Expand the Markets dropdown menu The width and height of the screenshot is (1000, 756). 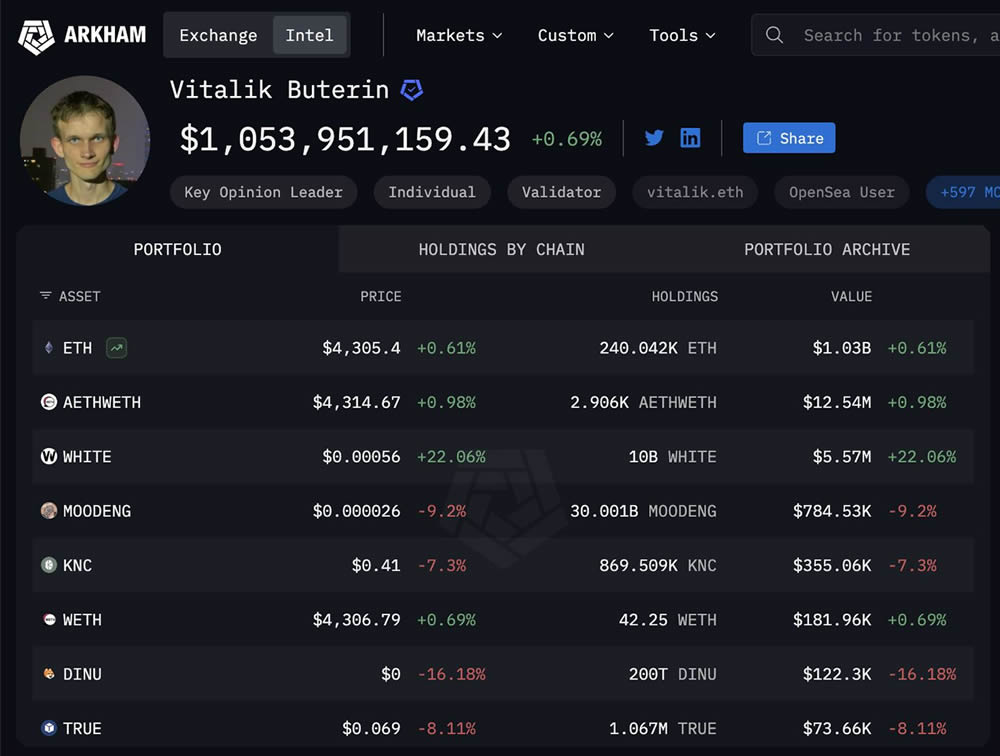tap(458, 35)
